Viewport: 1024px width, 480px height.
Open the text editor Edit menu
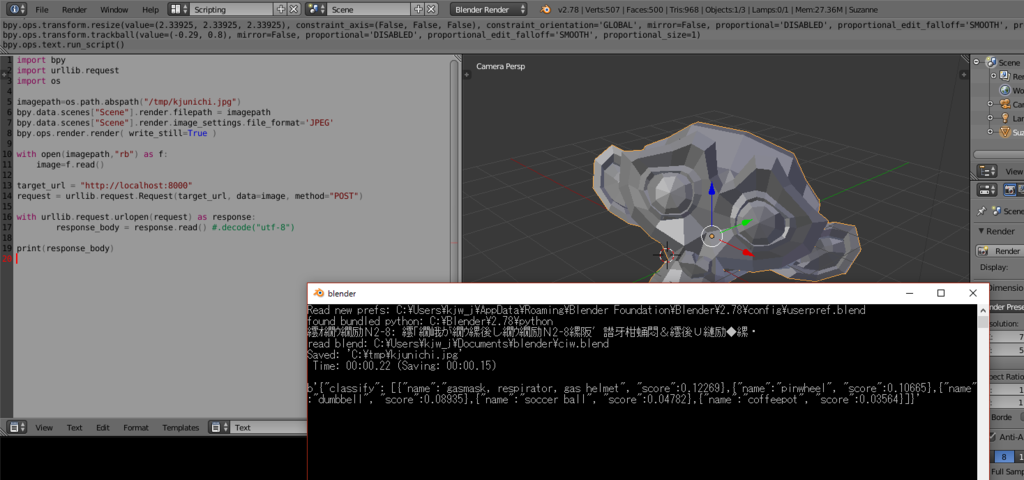coord(103,428)
